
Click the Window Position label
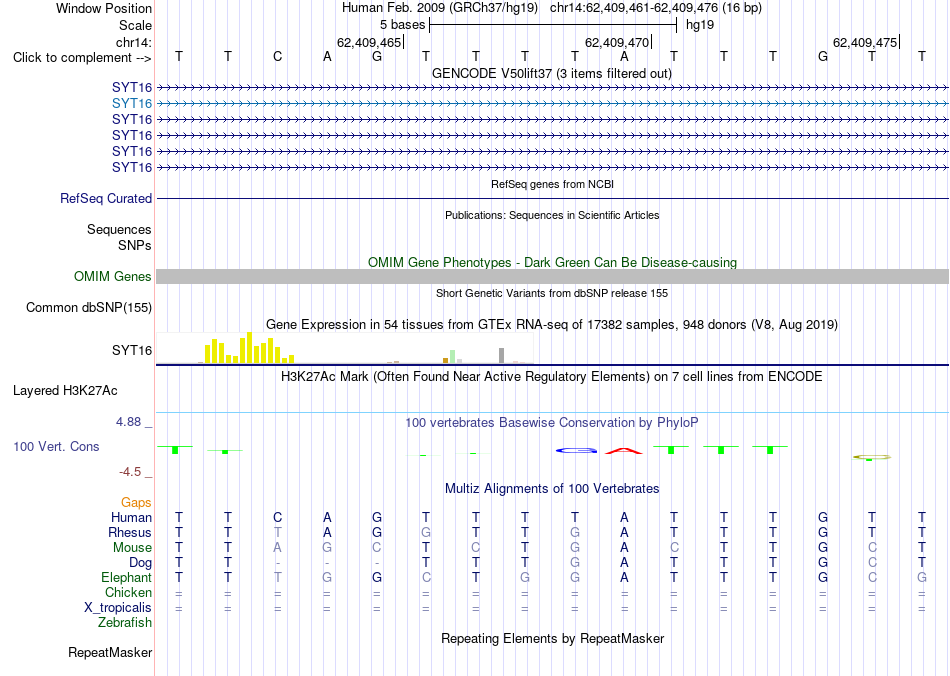(x=104, y=8)
